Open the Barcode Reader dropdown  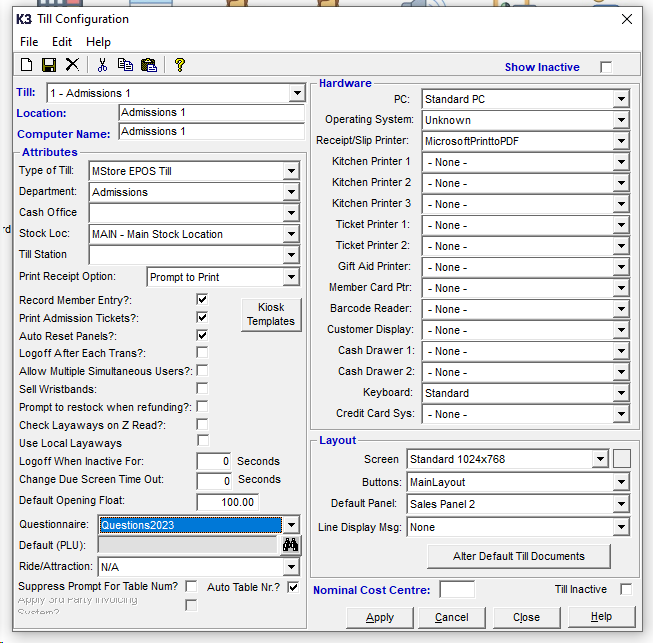click(x=621, y=309)
